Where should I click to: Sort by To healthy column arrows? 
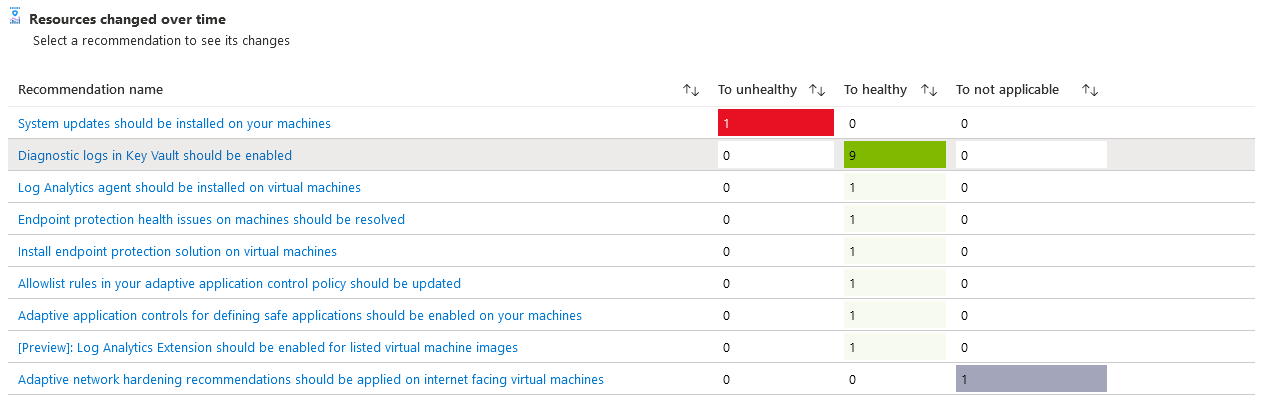tap(929, 90)
